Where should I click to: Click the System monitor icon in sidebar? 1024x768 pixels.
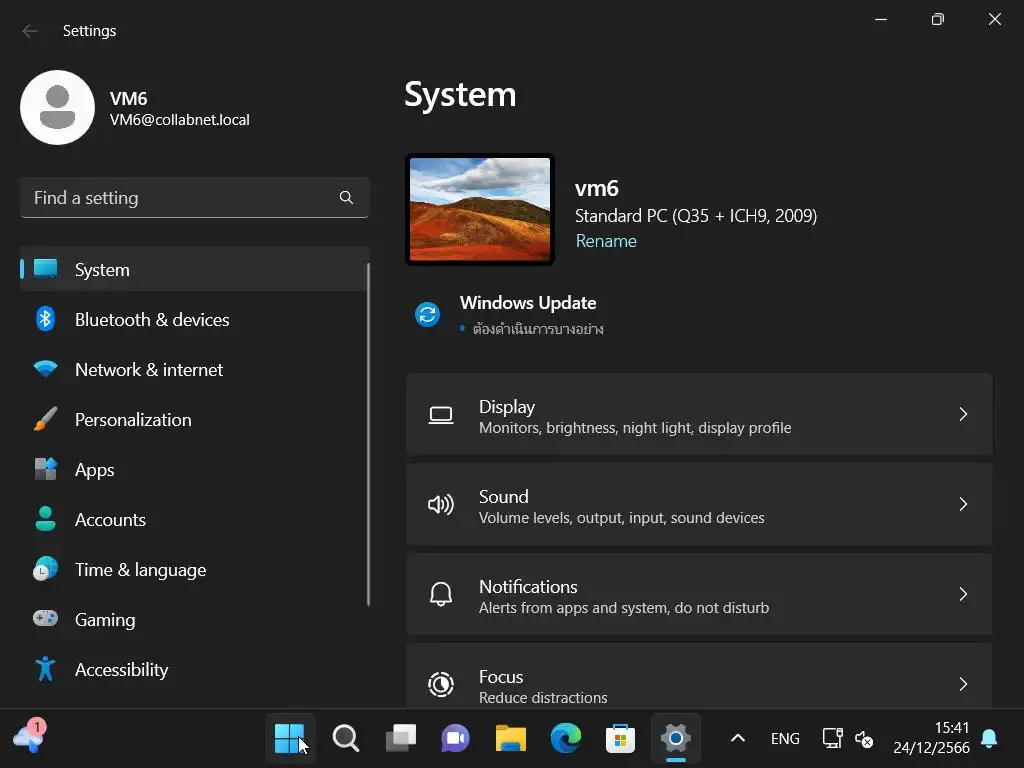tap(45, 269)
